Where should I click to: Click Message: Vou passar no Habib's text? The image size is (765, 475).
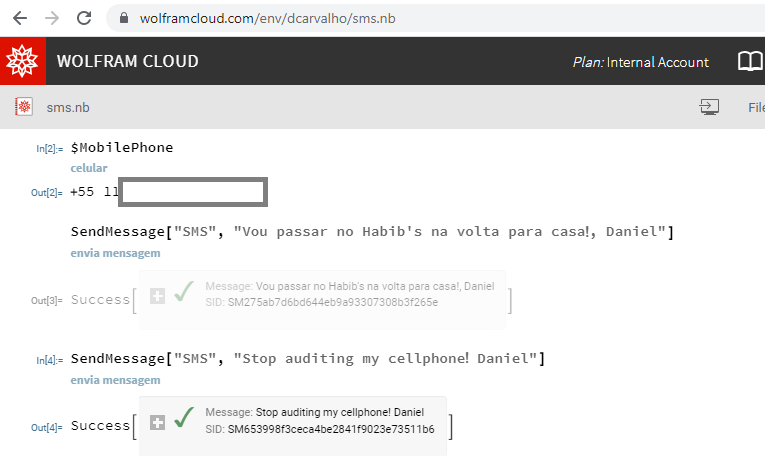pyautogui.click(x=350, y=286)
